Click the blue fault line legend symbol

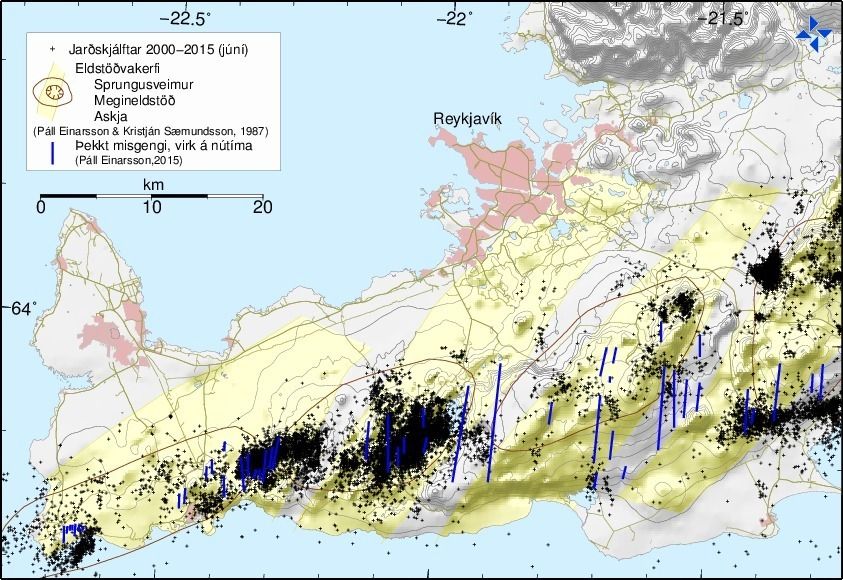pos(52,153)
